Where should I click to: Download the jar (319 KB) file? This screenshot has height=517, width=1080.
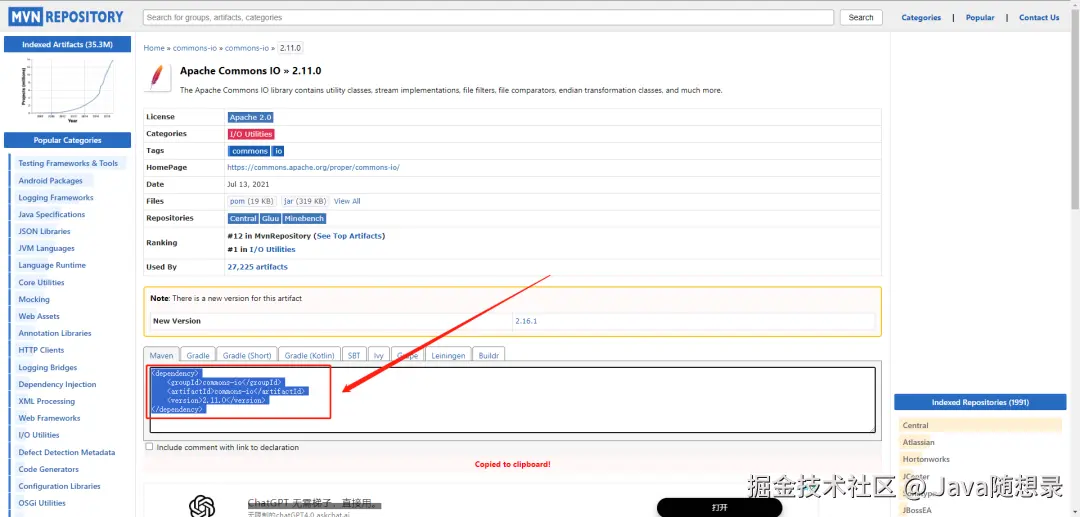pos(305,201)
